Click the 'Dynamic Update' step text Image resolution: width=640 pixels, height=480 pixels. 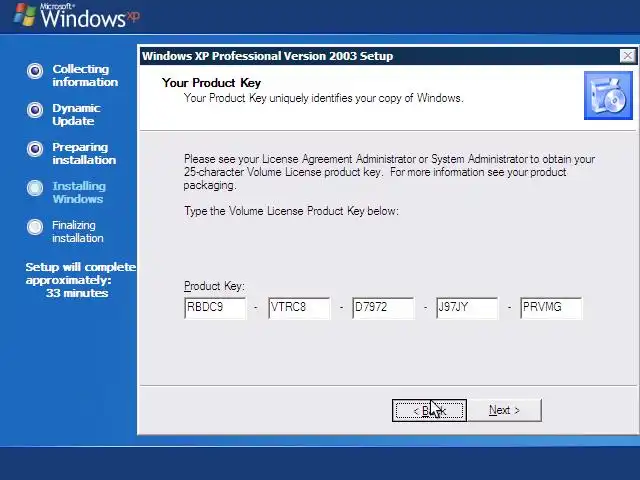click(76, 115)
